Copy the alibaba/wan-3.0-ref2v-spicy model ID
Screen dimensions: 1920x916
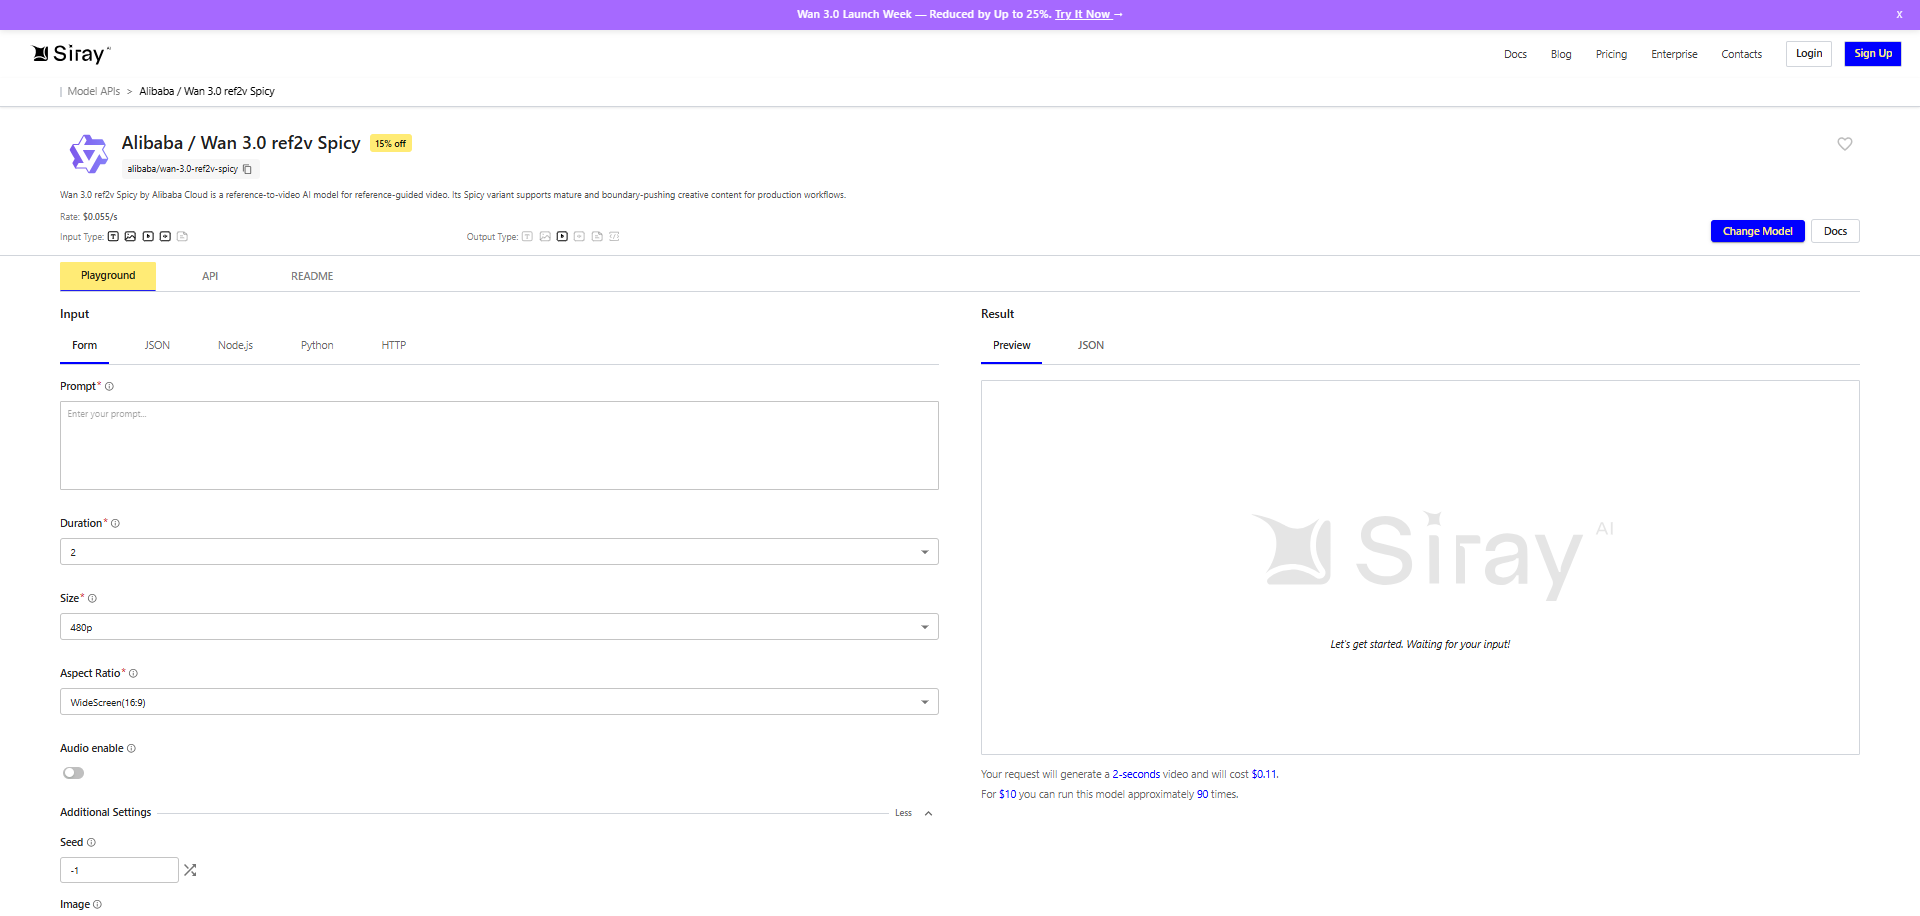248,169
